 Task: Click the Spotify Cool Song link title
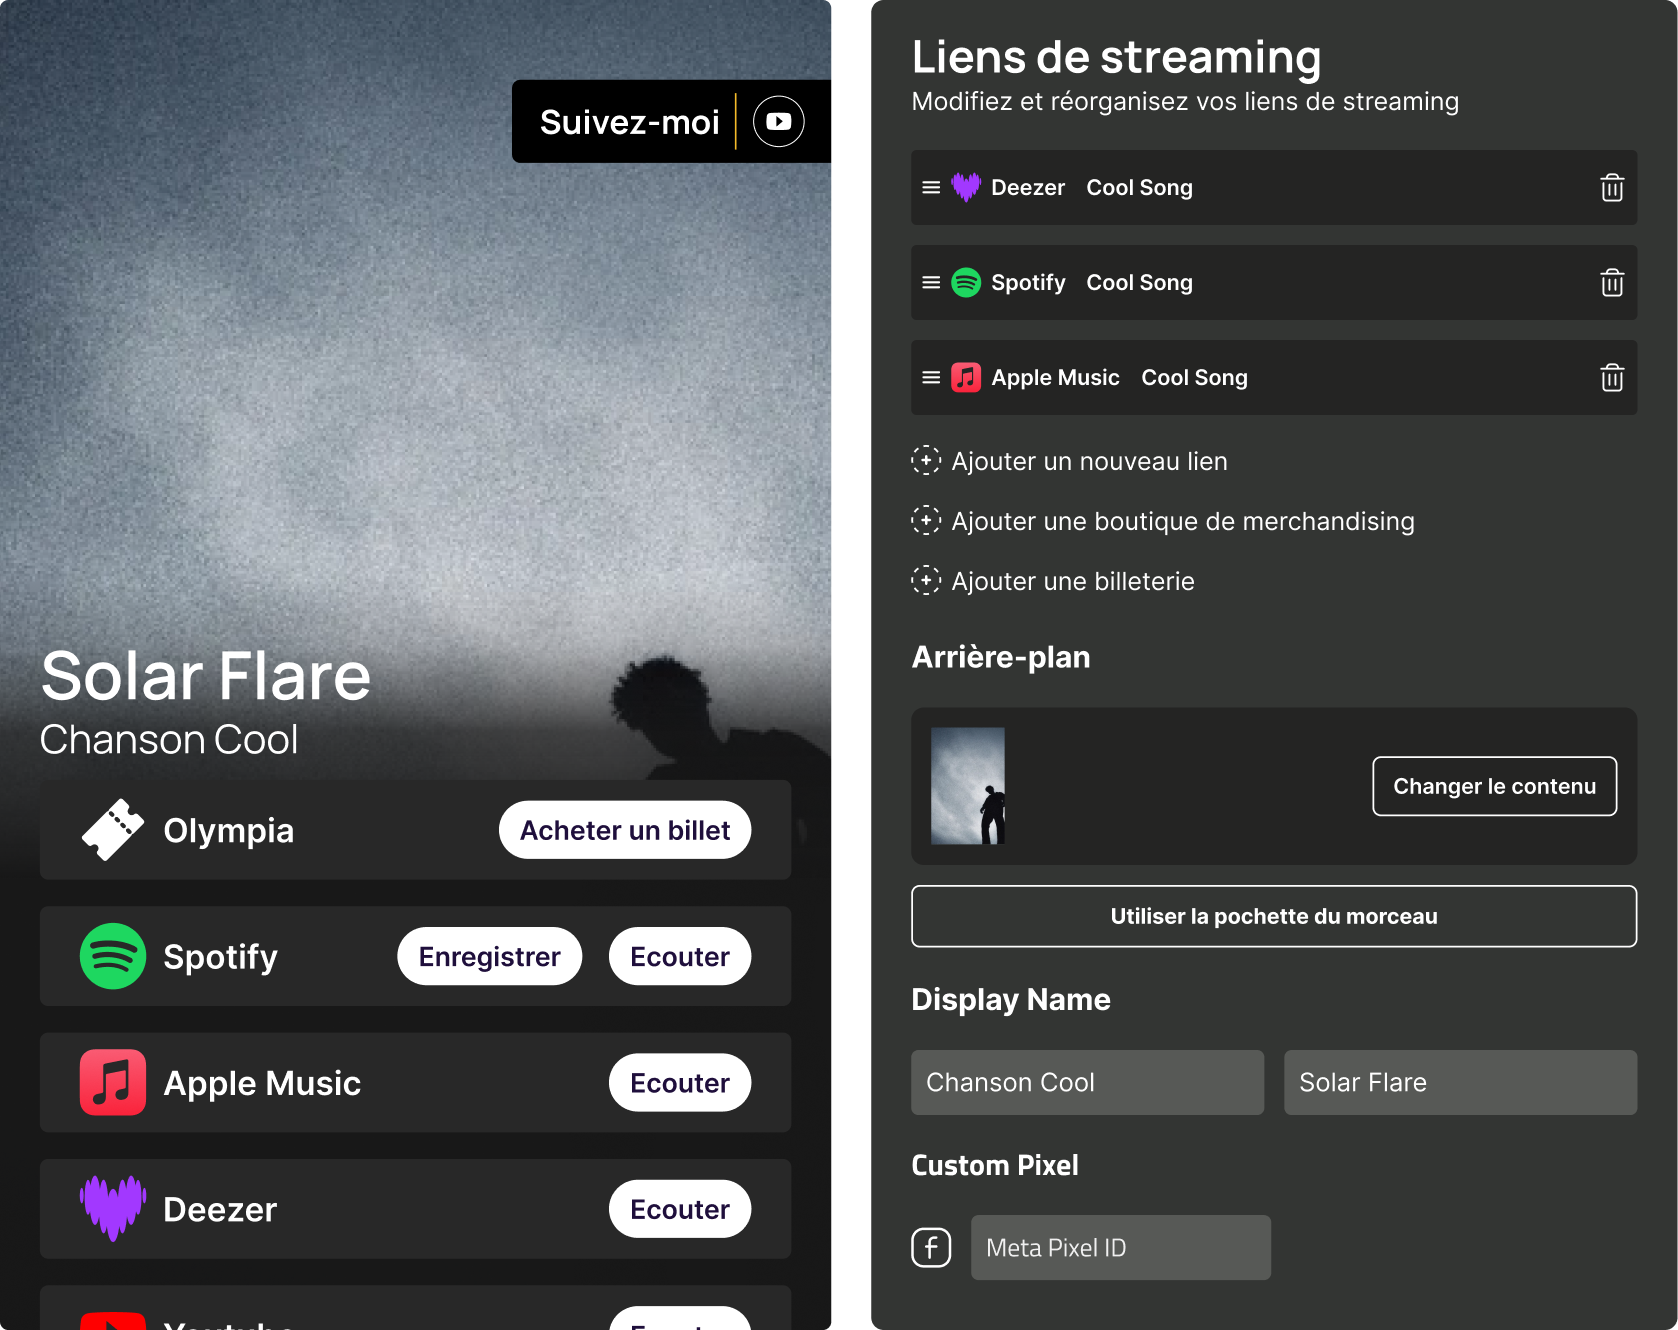pos(1139,282)
